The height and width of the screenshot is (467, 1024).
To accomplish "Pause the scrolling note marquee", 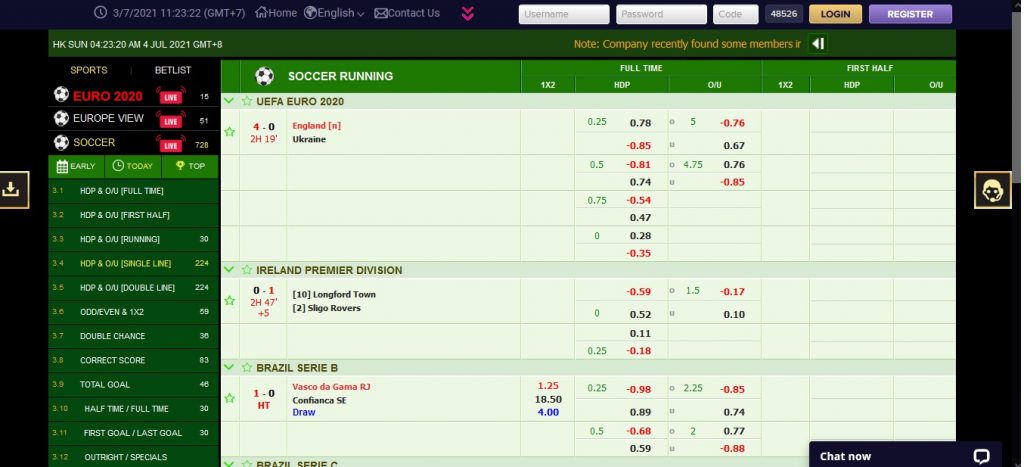I will coord(818,44).
